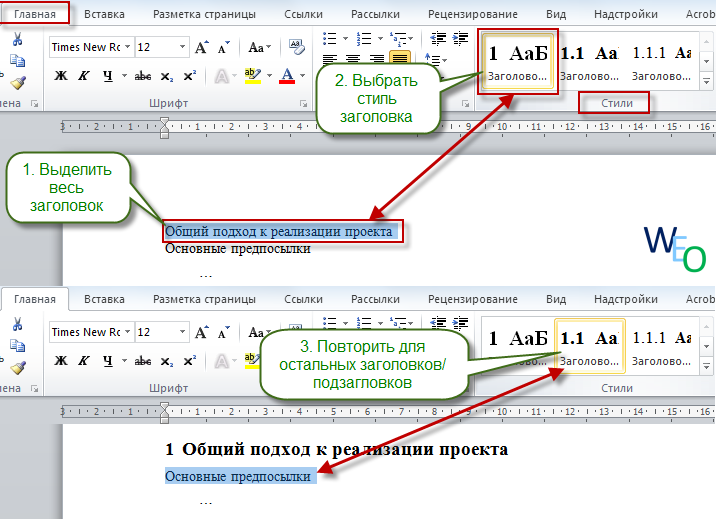Click the Copy icon in the top ribbon

pos(17,61)
